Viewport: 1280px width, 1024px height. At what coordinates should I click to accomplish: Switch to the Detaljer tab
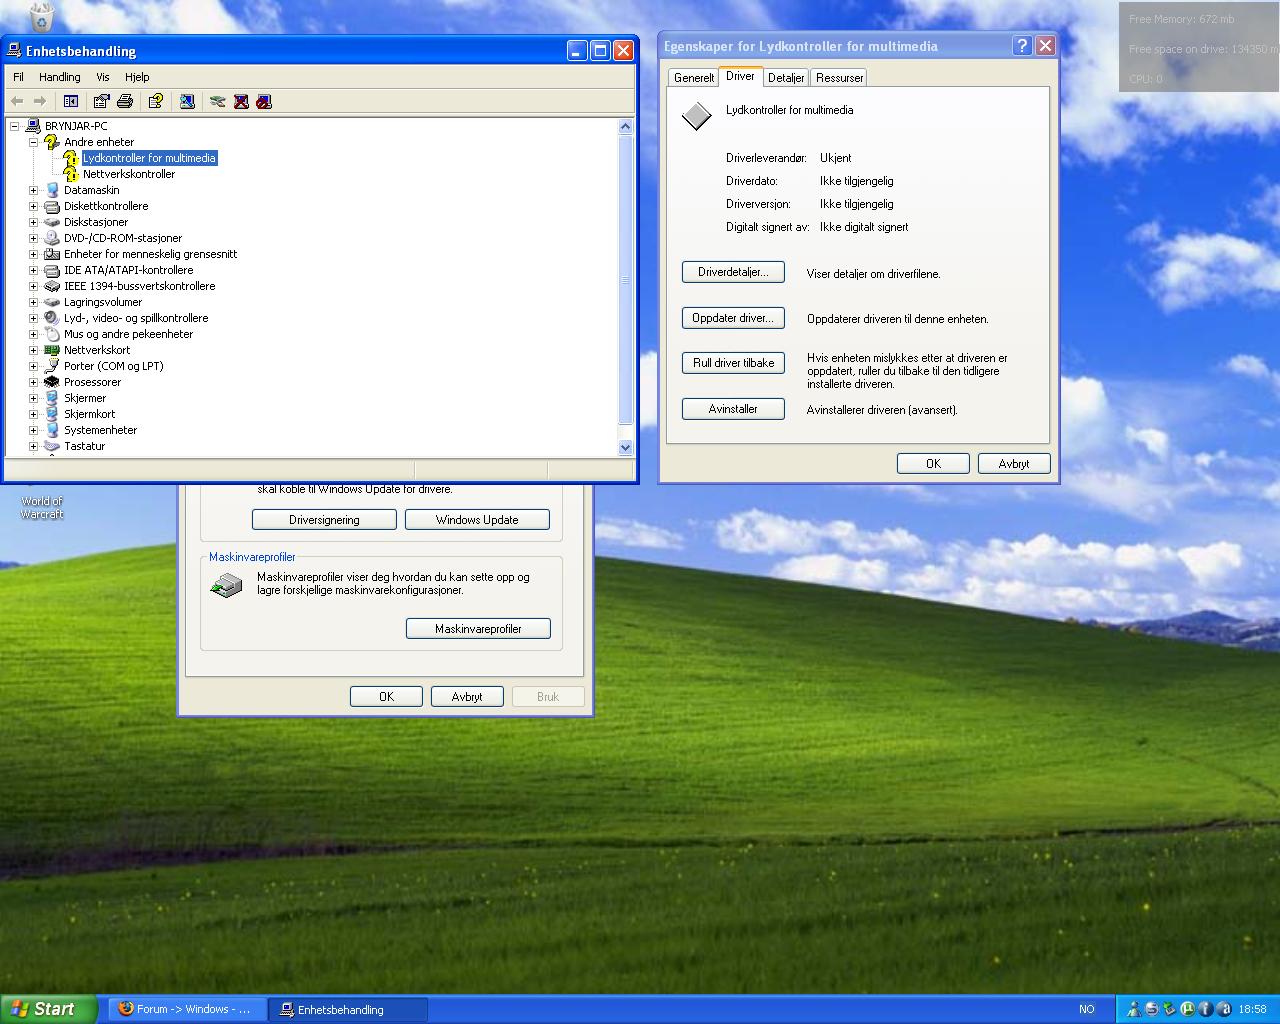[786, 78]
